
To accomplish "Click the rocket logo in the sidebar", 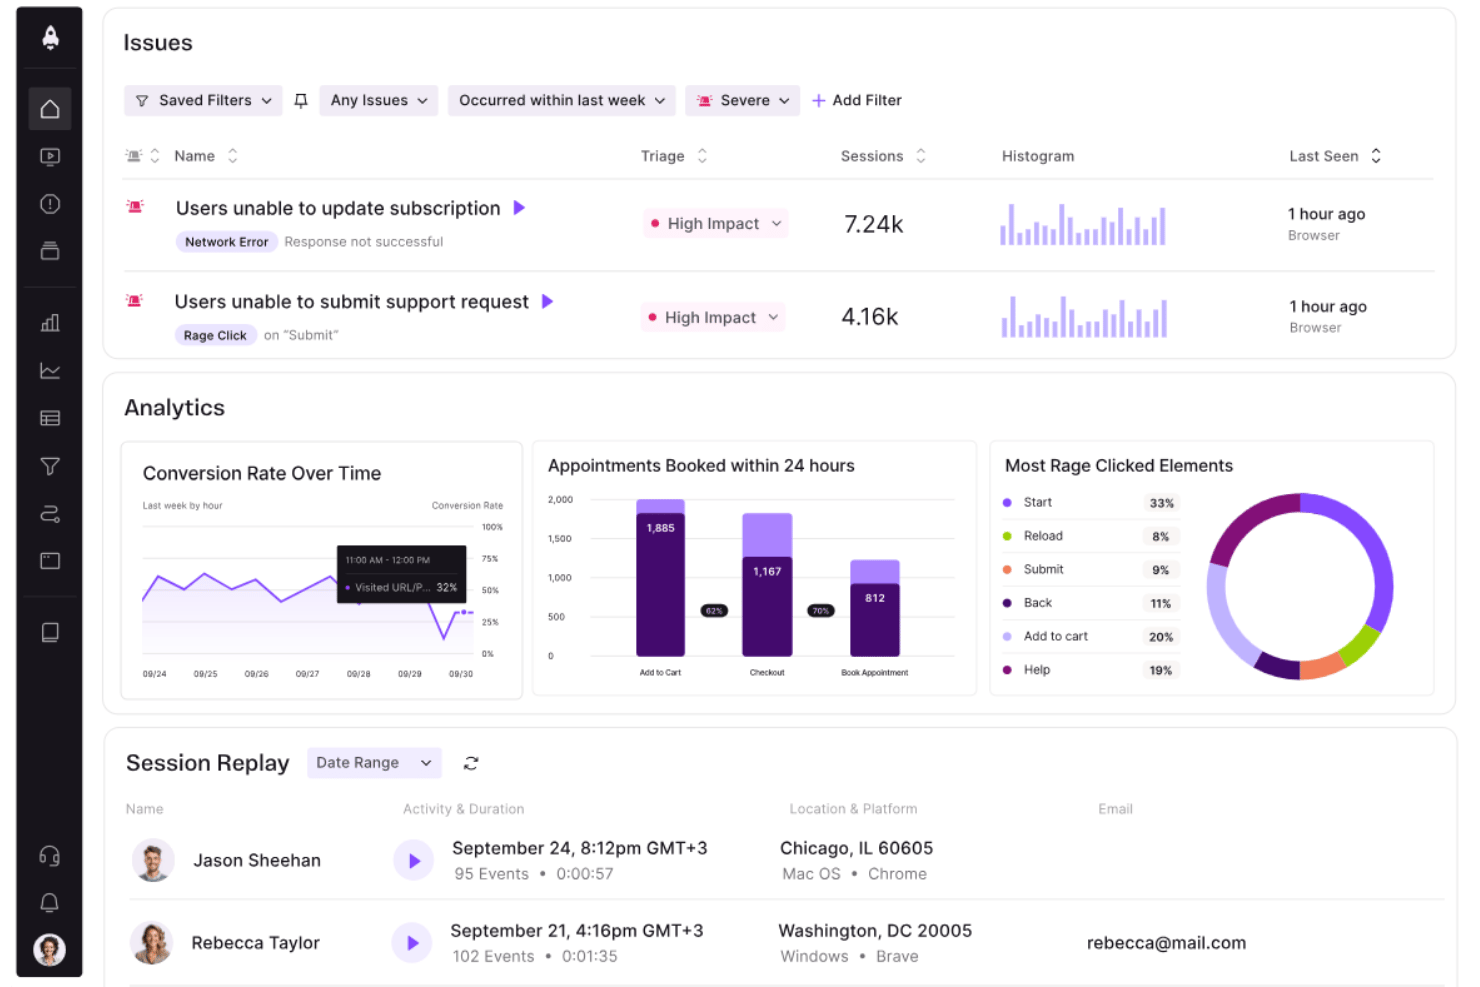I will click(50, 38).
